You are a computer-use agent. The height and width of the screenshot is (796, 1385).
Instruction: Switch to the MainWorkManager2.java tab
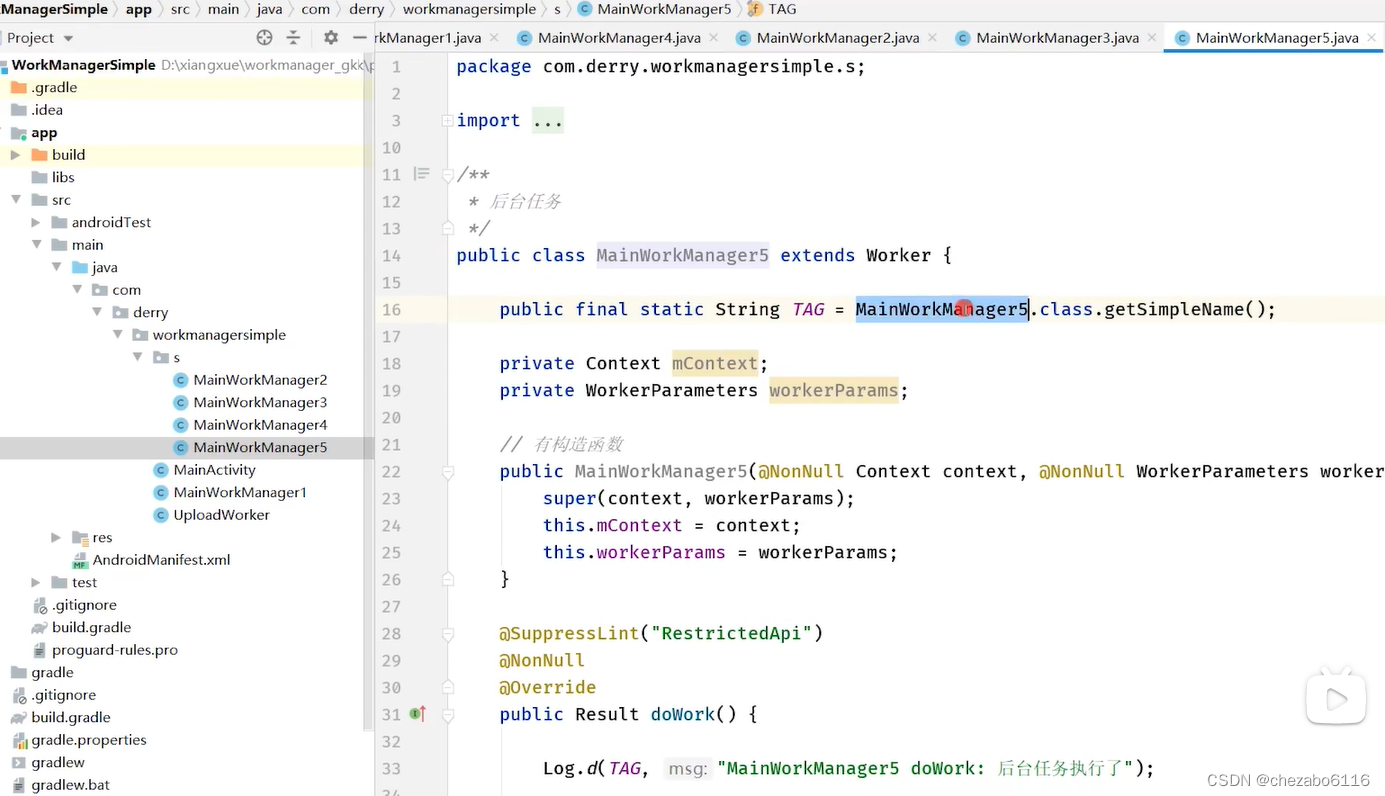pyautogui.click(x=836, y=37)
